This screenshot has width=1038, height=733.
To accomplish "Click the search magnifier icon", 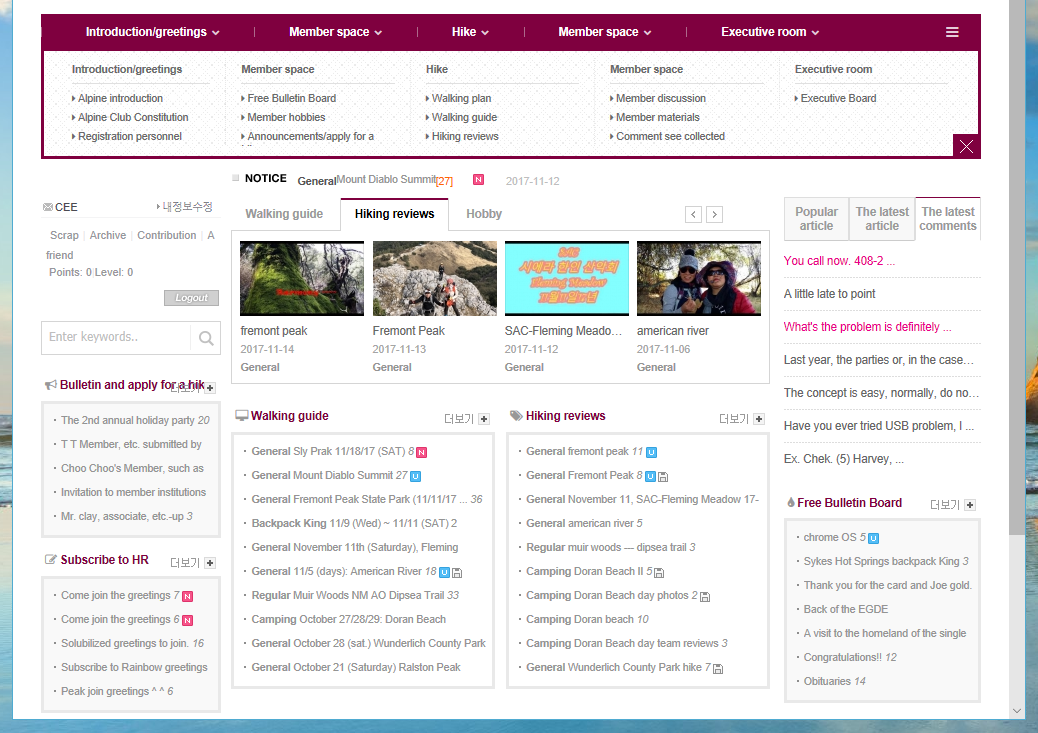I will 206,338.
